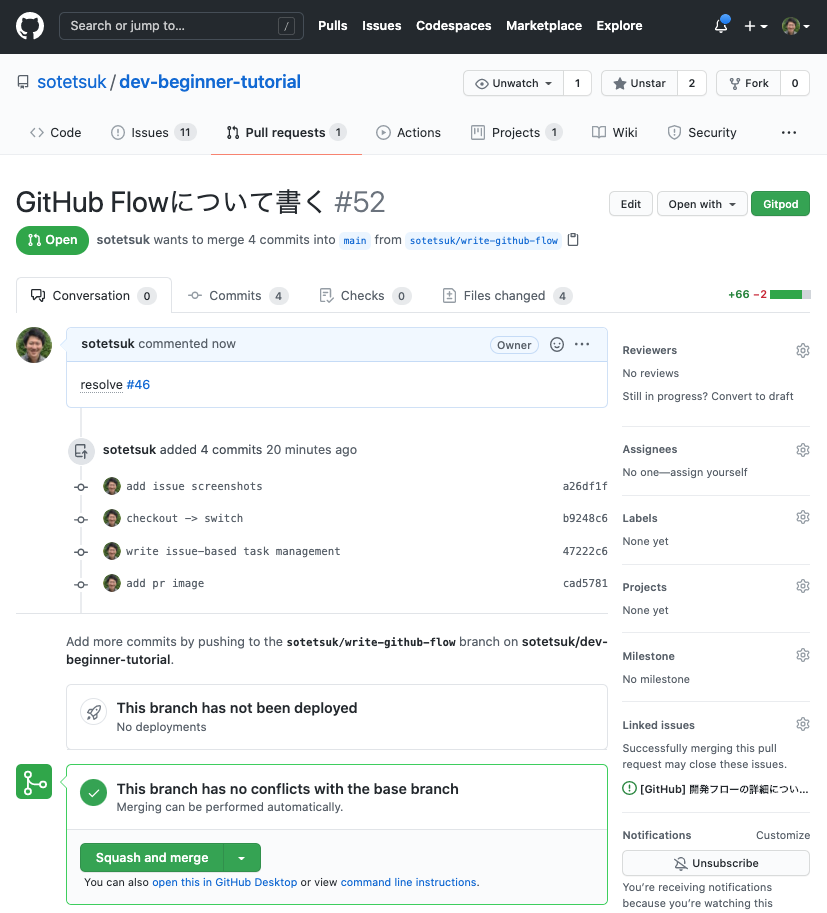The image size is (827, 913).
Task: Open Milestone settings gear
Action: tap(803, 655)
